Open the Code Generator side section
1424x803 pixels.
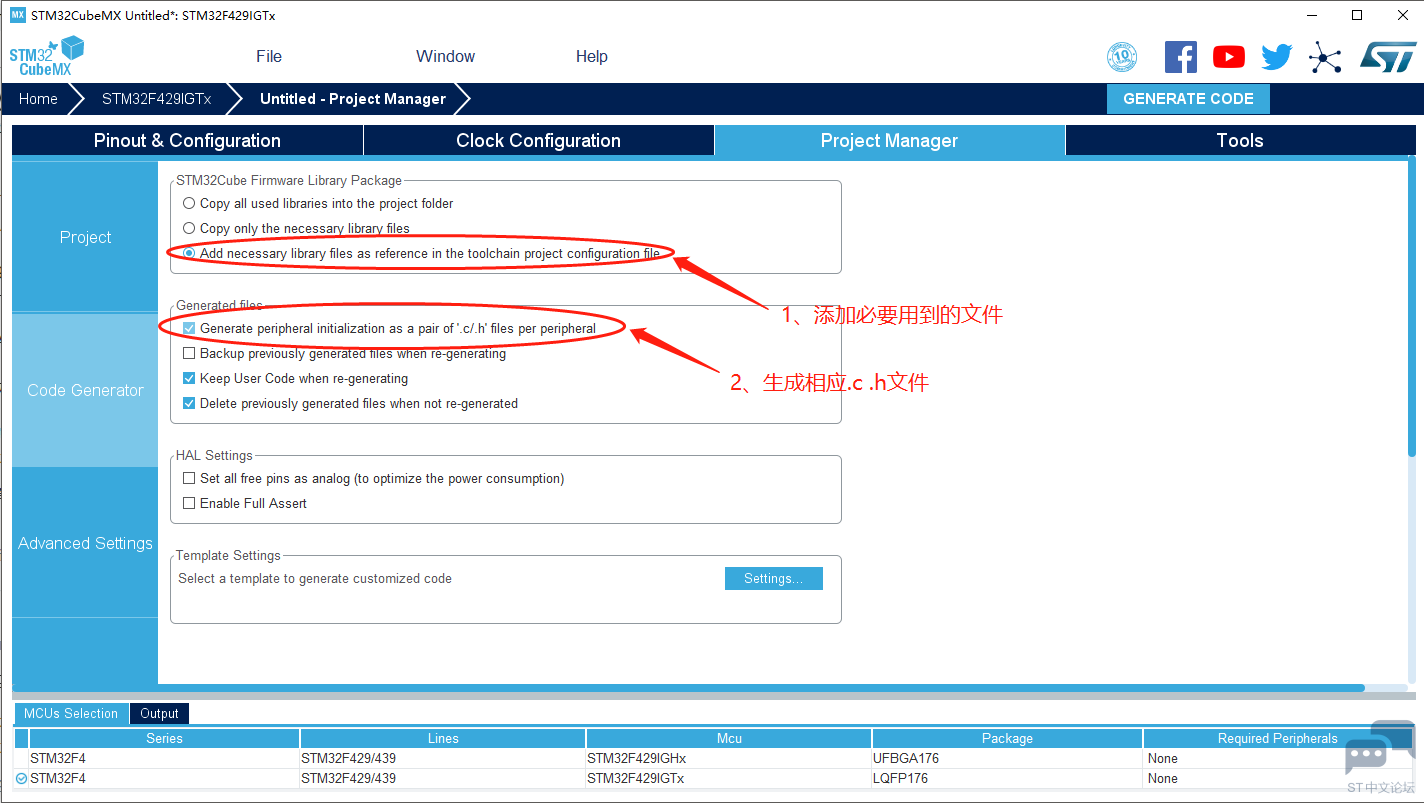pyautogui.click(x=85, y=390)
